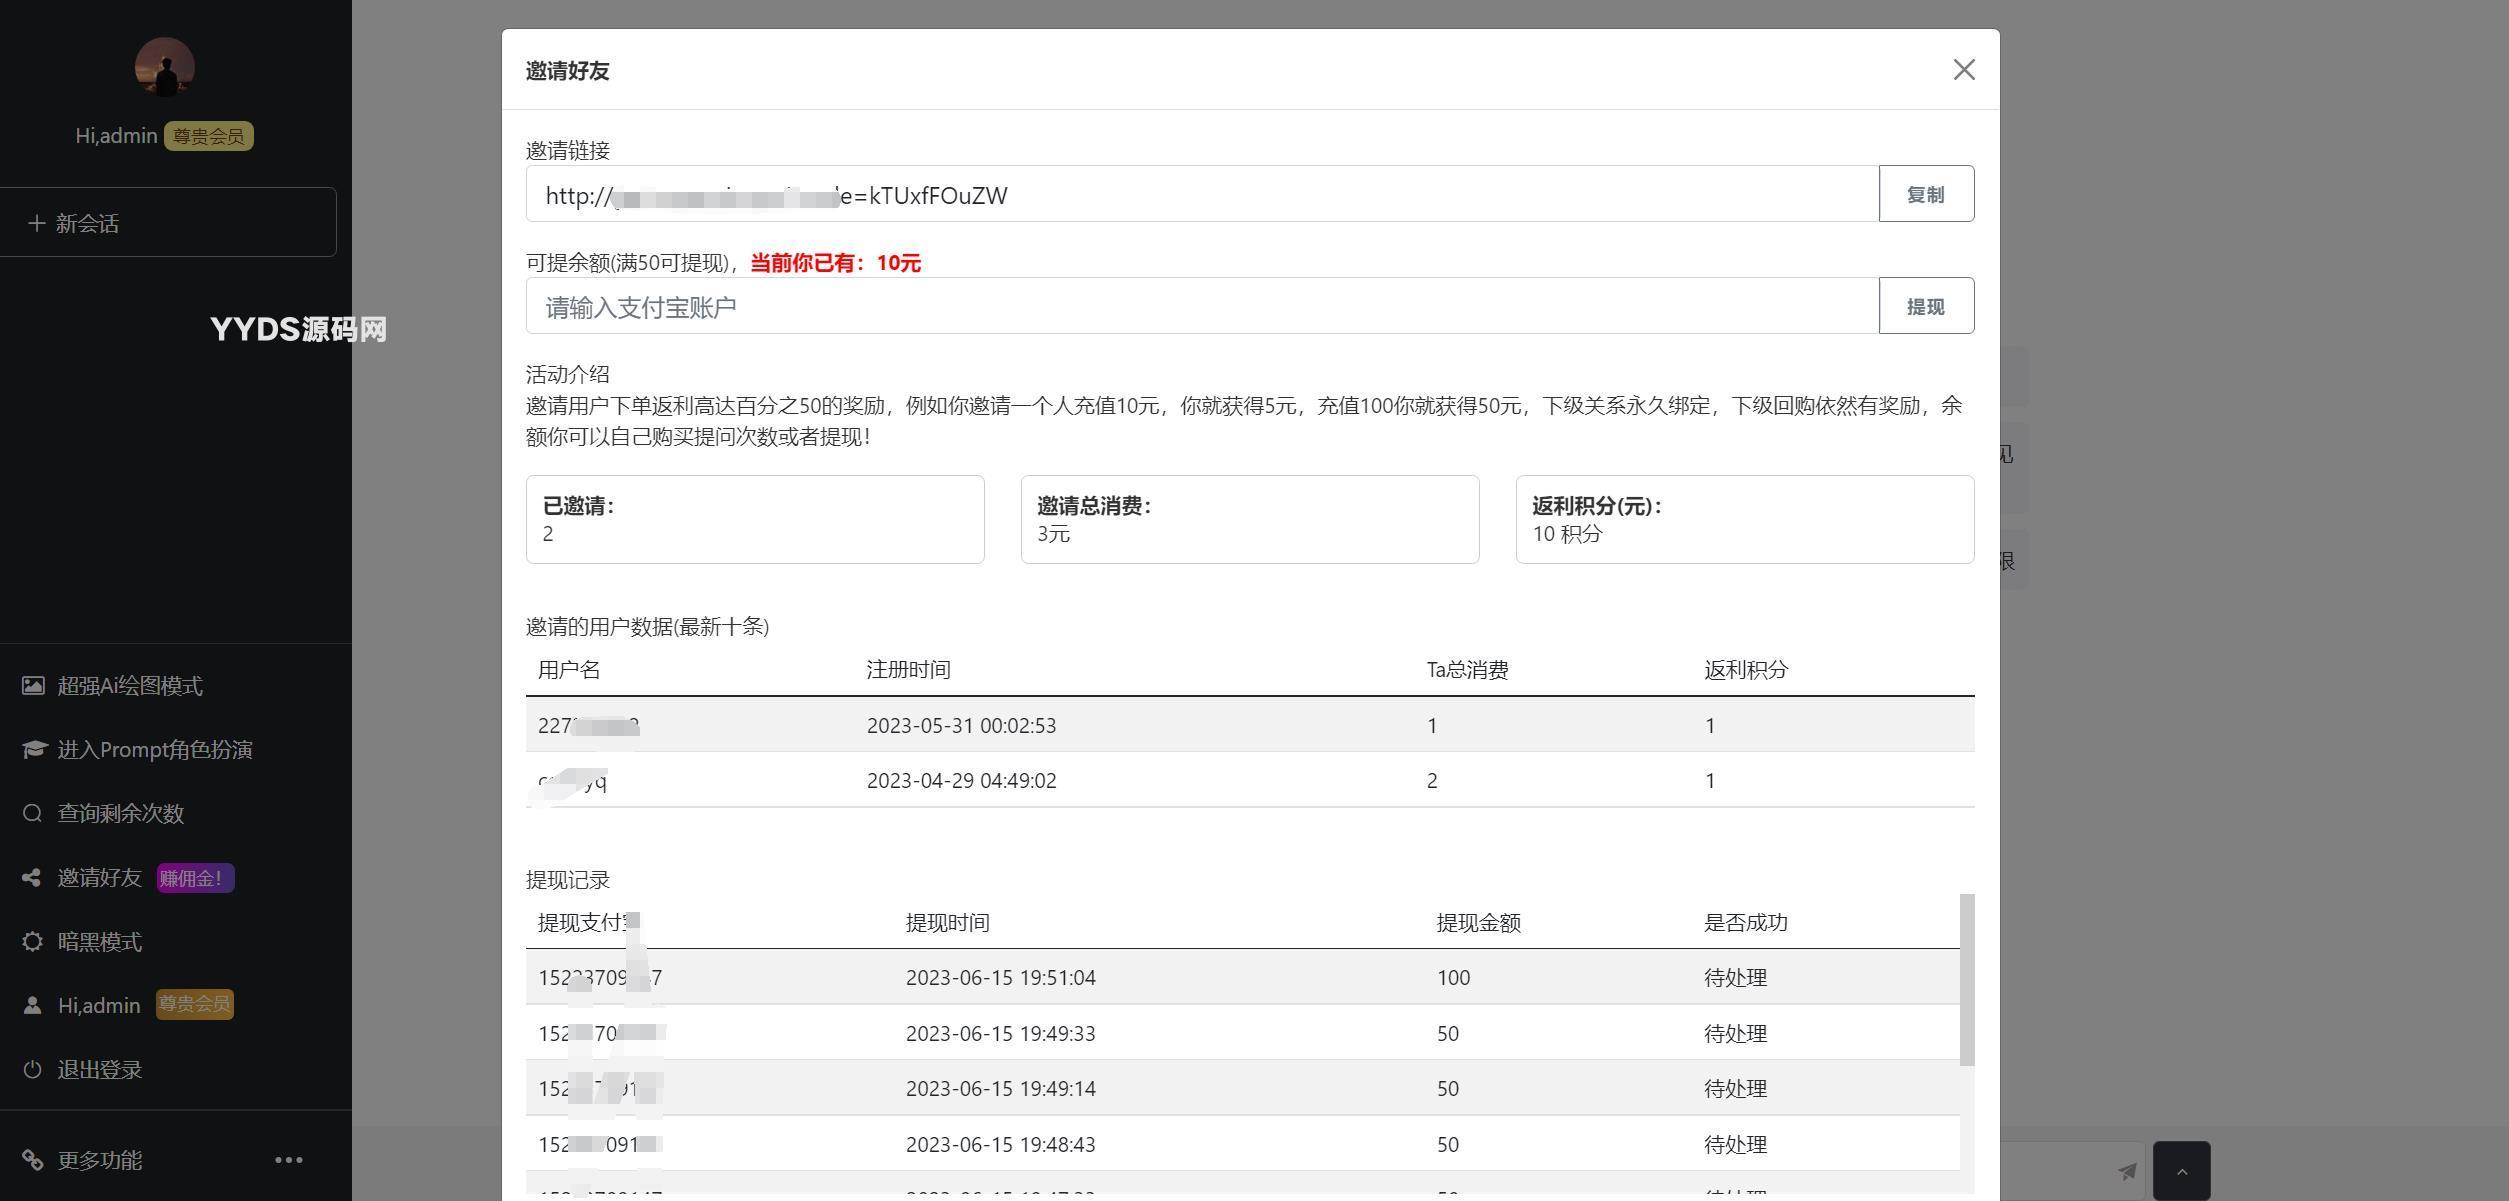Click the invite friends share icon

coord(32,877)
